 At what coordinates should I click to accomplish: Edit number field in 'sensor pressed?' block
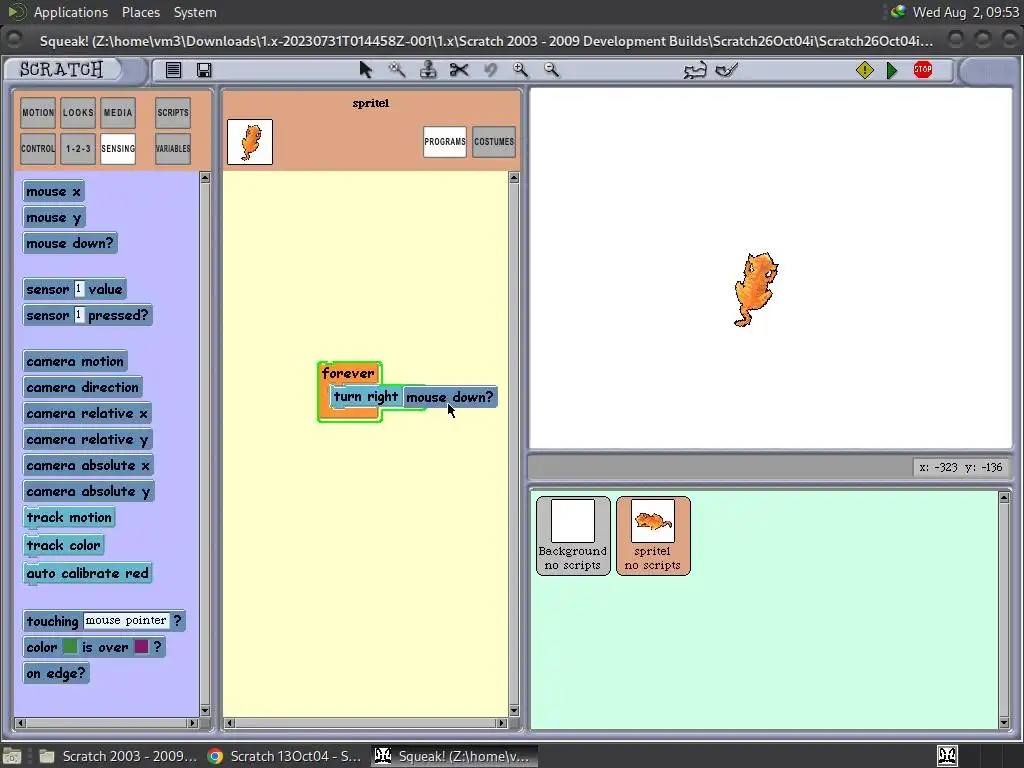[x=79, y=315]
